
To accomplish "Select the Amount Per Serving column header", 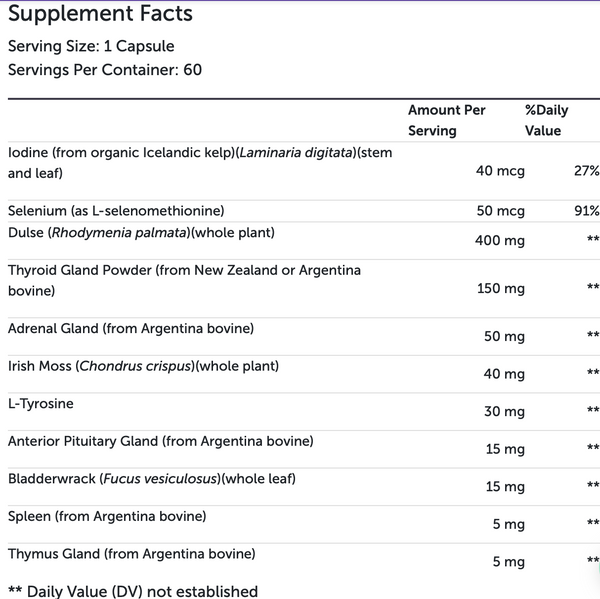I will pyautogui.click(x=447, y=120).
